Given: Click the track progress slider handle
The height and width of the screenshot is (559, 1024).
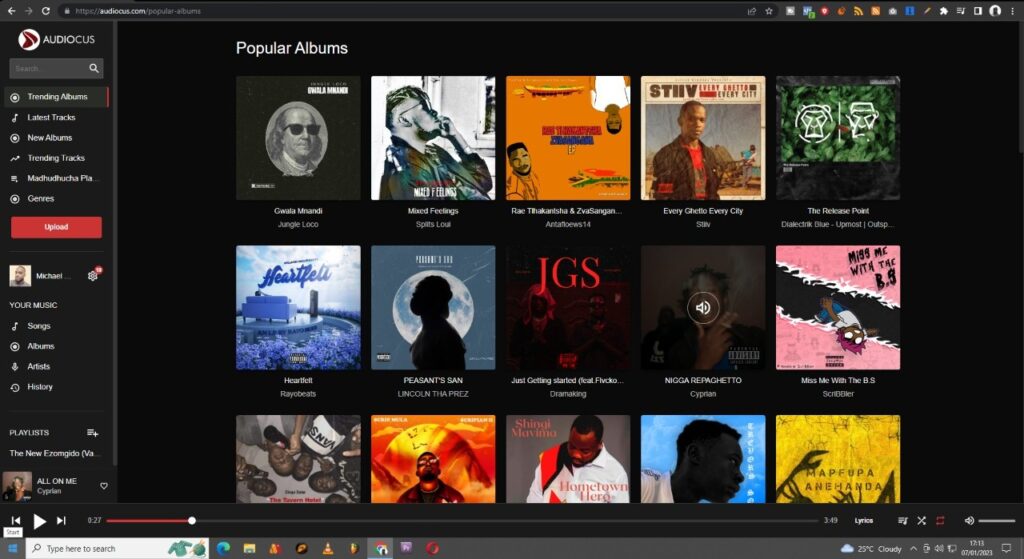Looking at the screenshot, I should (x=191, y=520).
